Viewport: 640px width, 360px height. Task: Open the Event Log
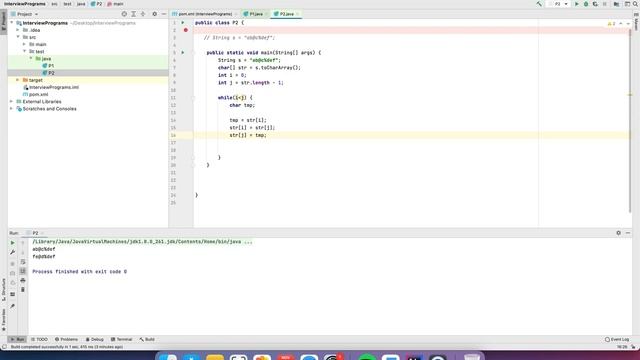click(x=617, y=339)
